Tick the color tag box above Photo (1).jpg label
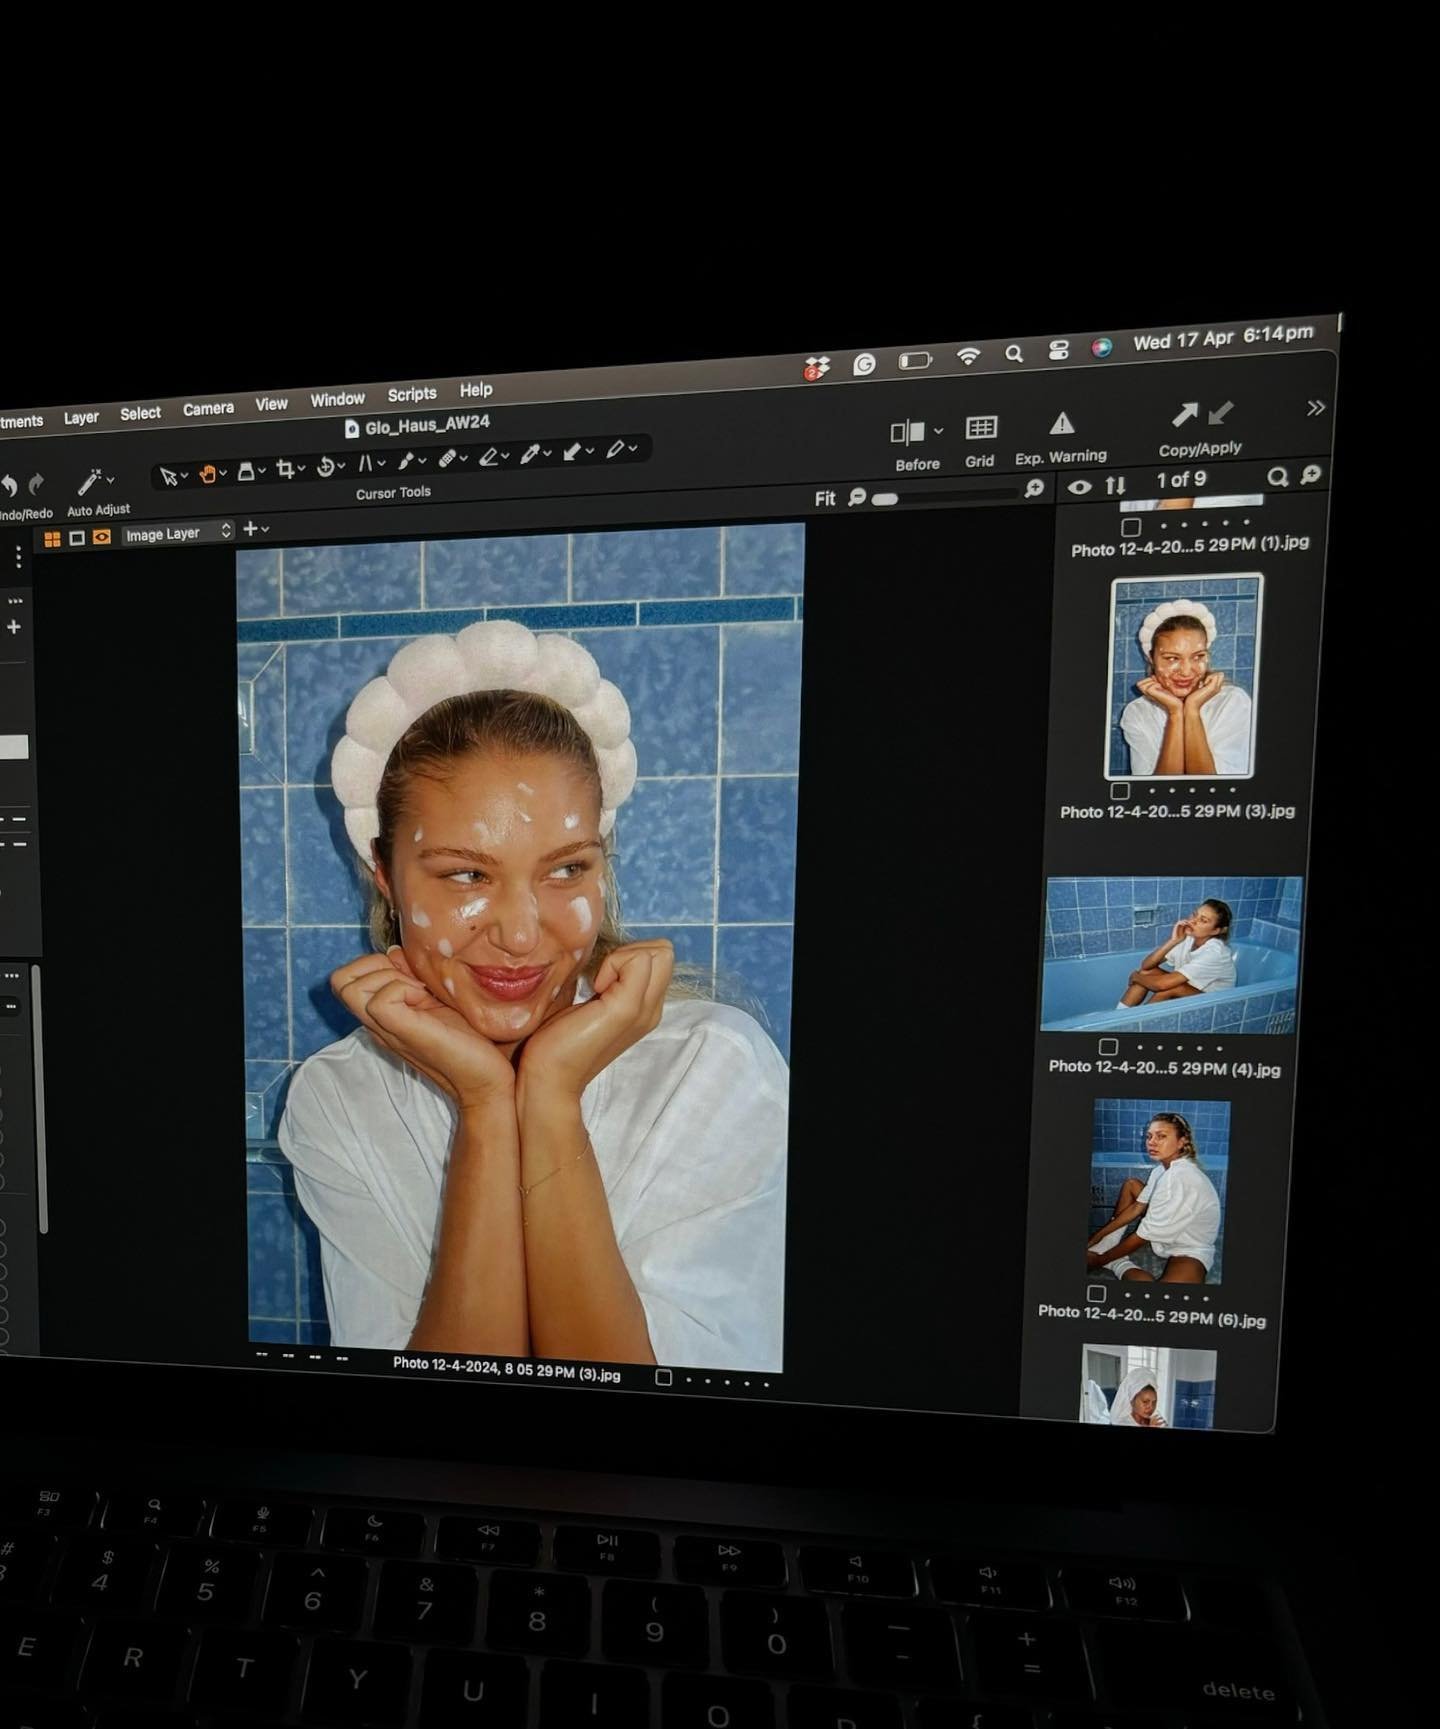The width and height of the screenshot is (1440, 1729). pos(1131,527)
